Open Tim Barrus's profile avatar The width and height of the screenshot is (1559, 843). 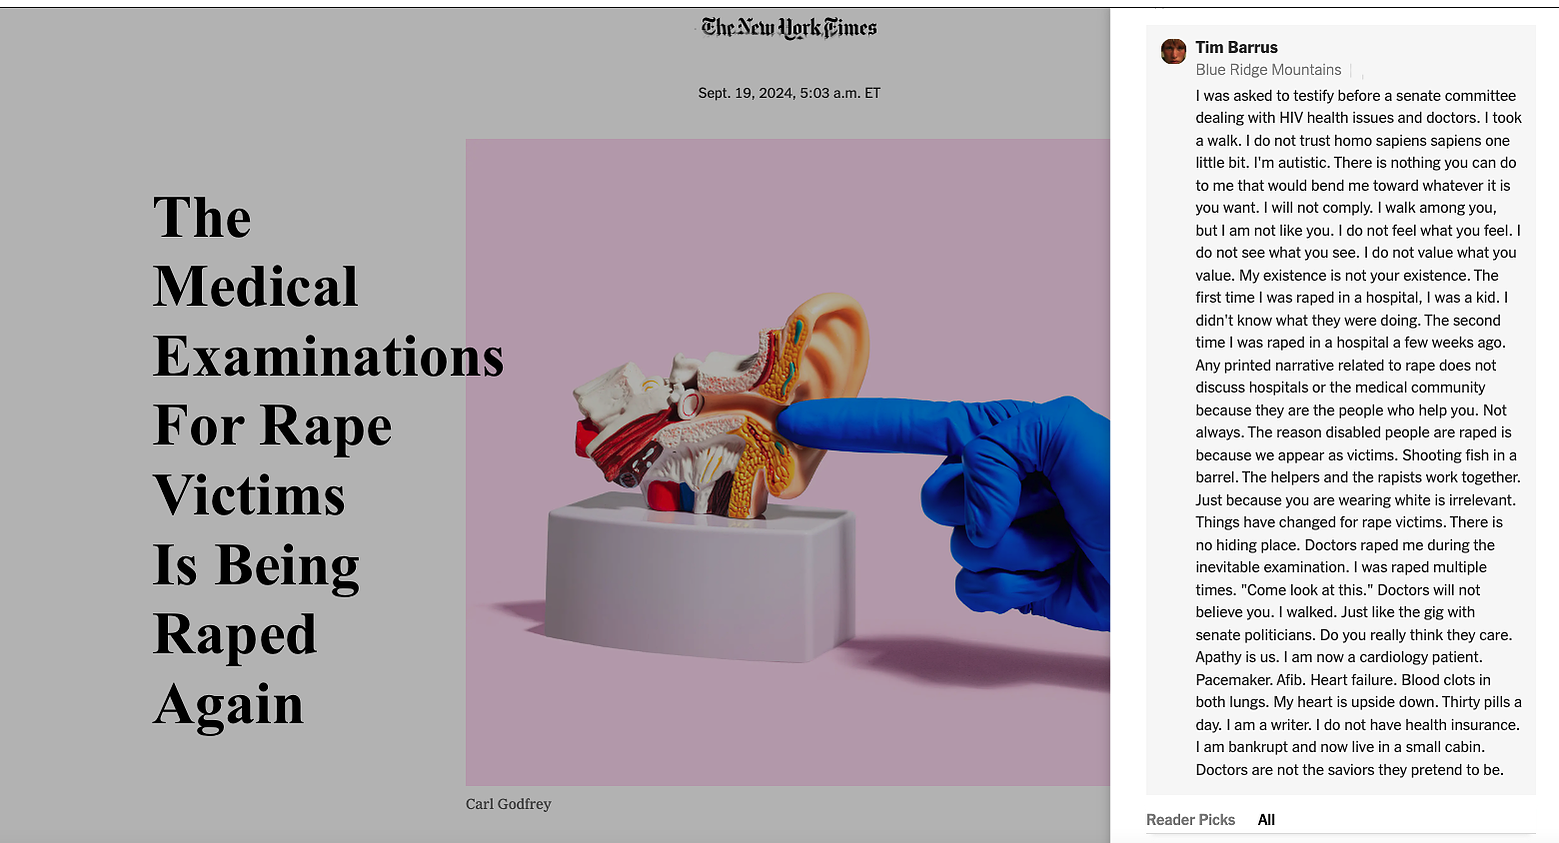[x=1173, y=51]
